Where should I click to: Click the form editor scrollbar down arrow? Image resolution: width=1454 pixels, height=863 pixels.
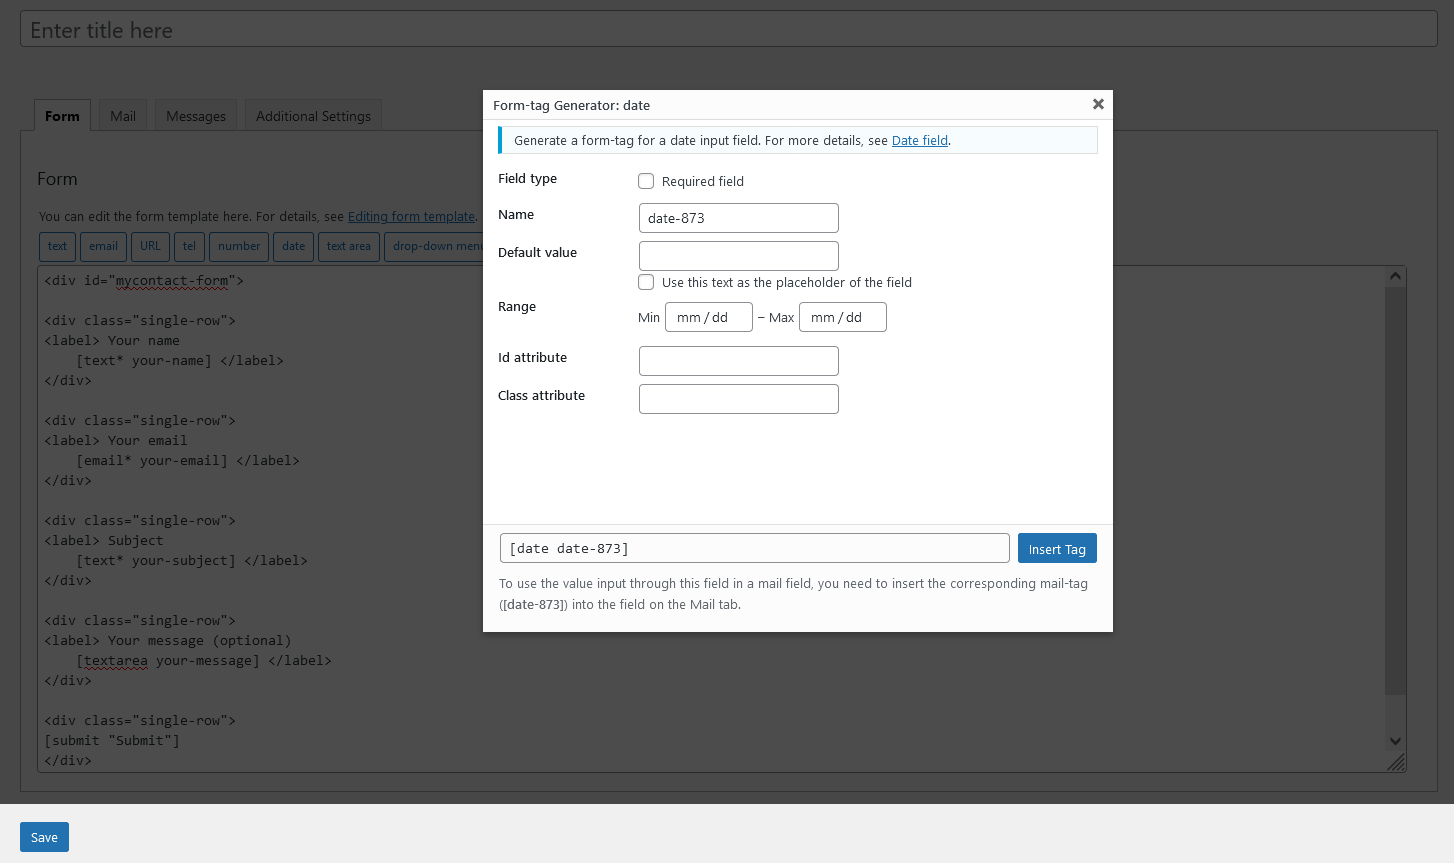click(x=1395, y=741)
